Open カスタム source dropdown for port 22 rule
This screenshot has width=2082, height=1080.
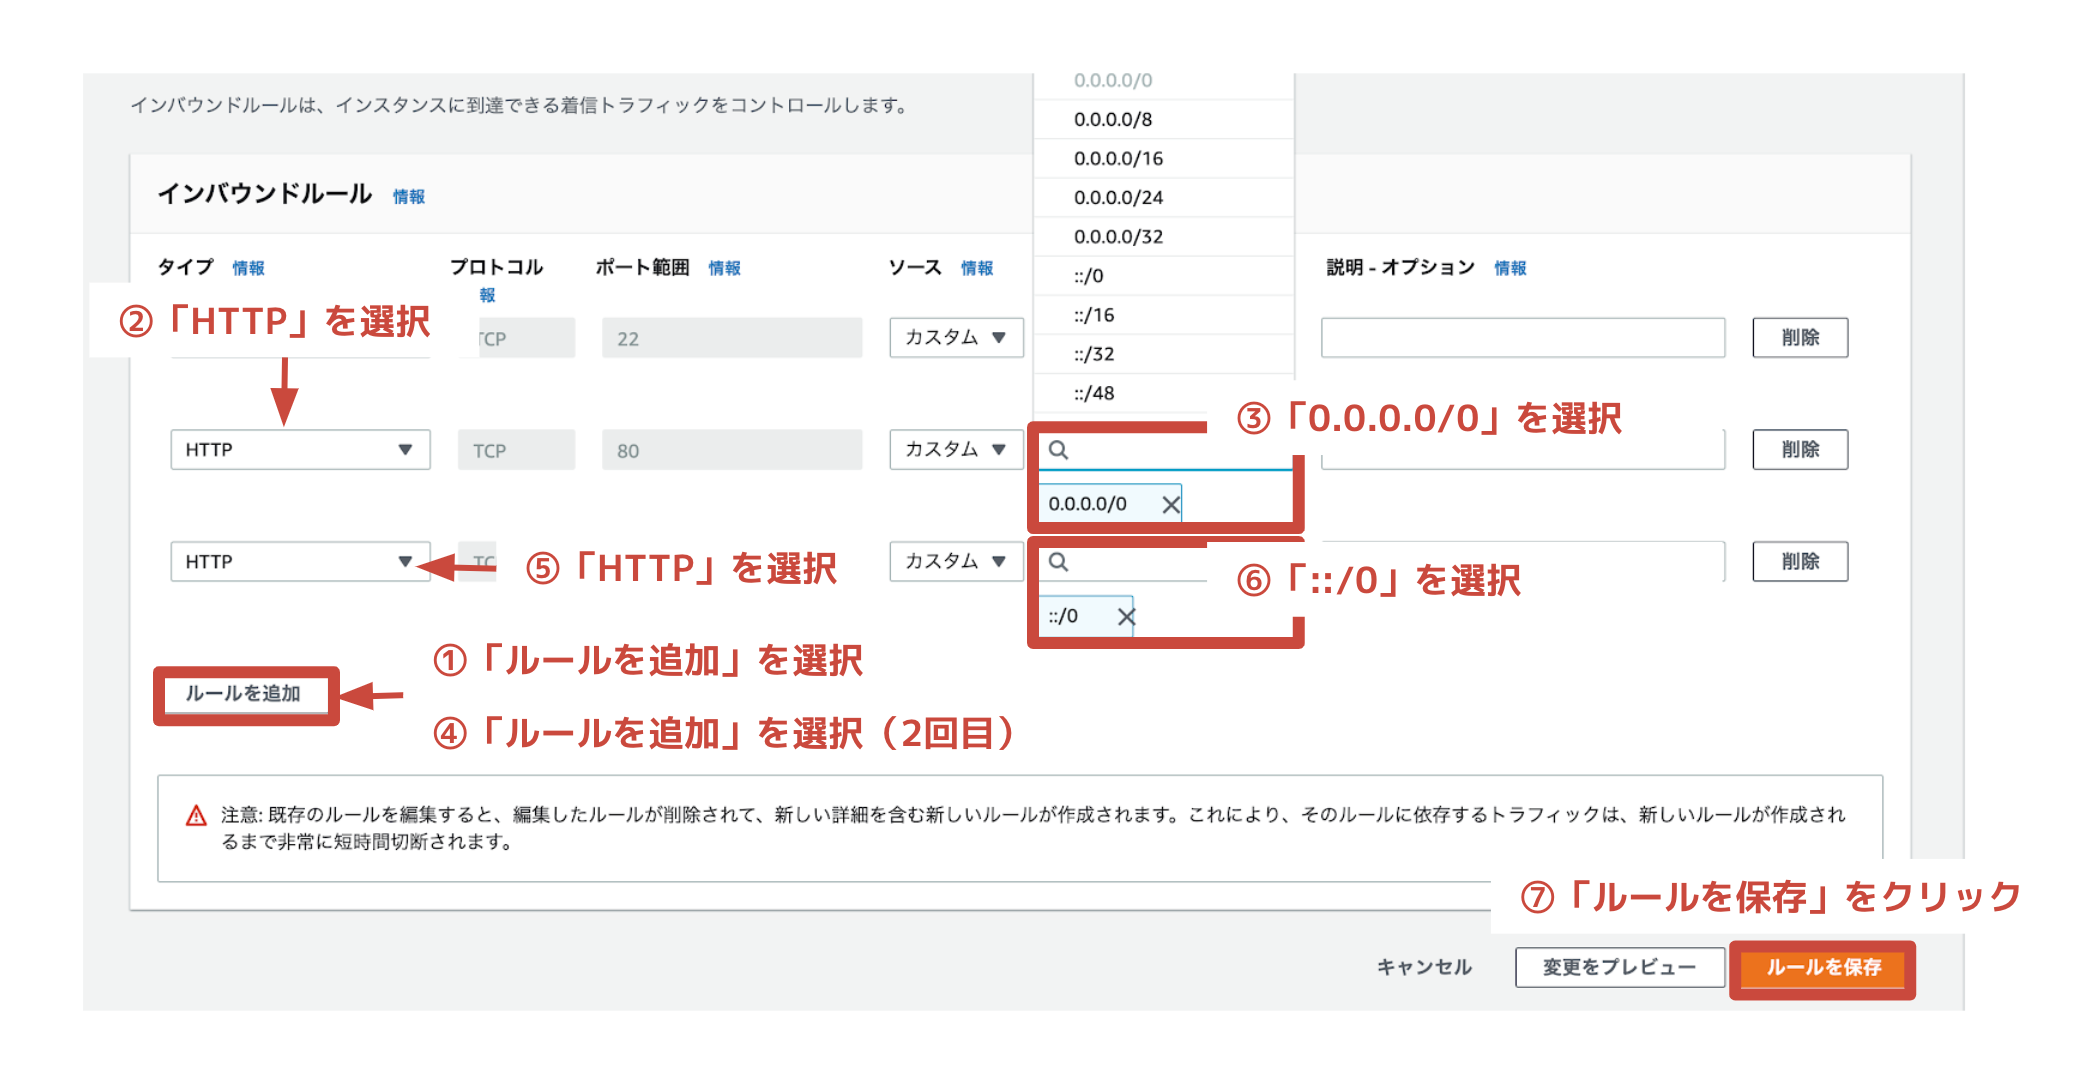pyautogui.click(x=956, y=338)
